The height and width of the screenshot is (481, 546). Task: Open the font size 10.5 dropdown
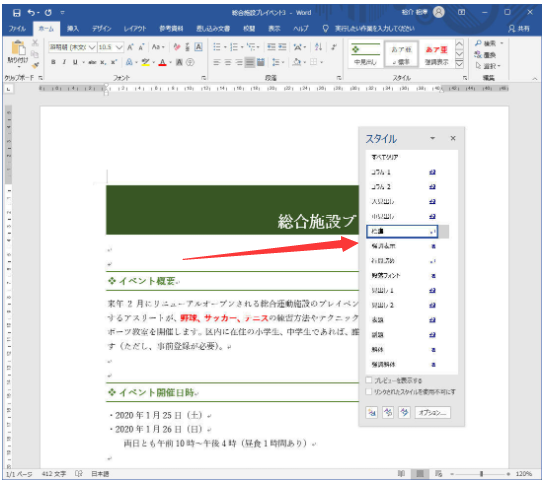coord(119,47)
